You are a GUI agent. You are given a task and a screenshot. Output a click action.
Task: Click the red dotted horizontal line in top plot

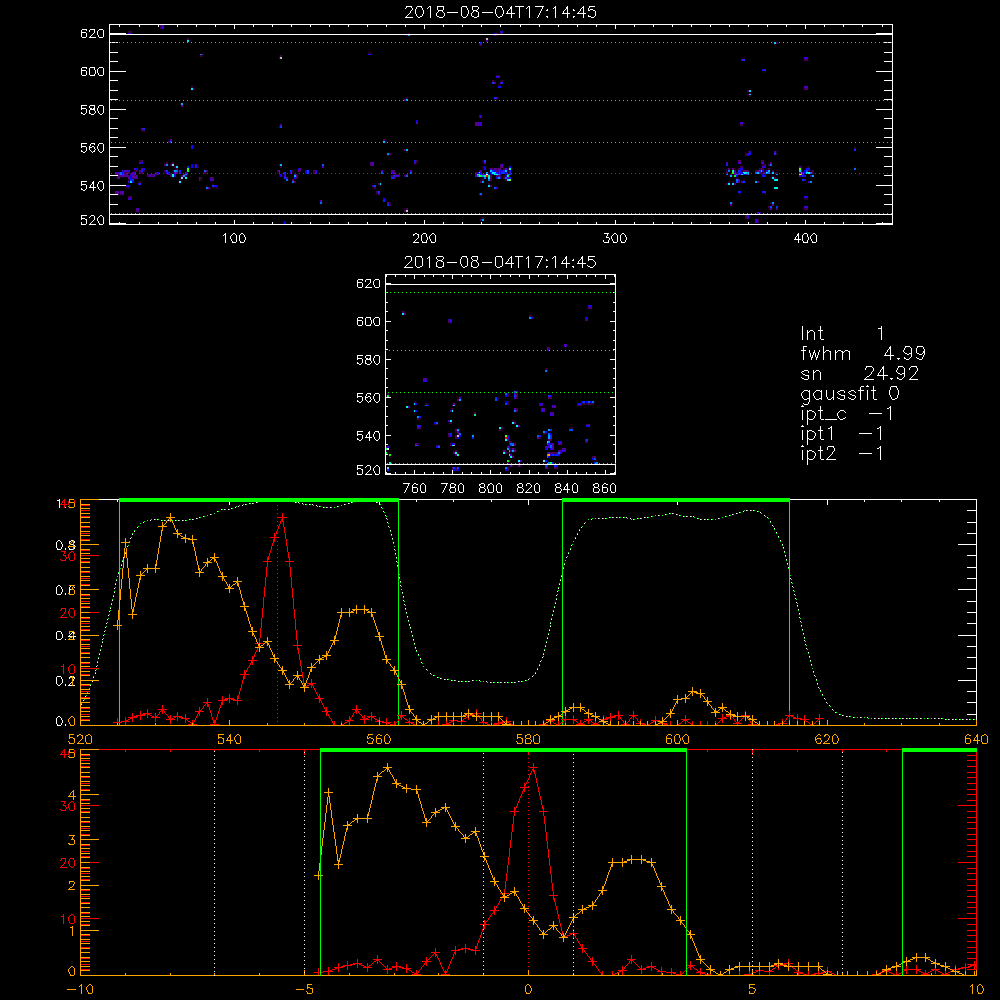[x=501, y=173]
